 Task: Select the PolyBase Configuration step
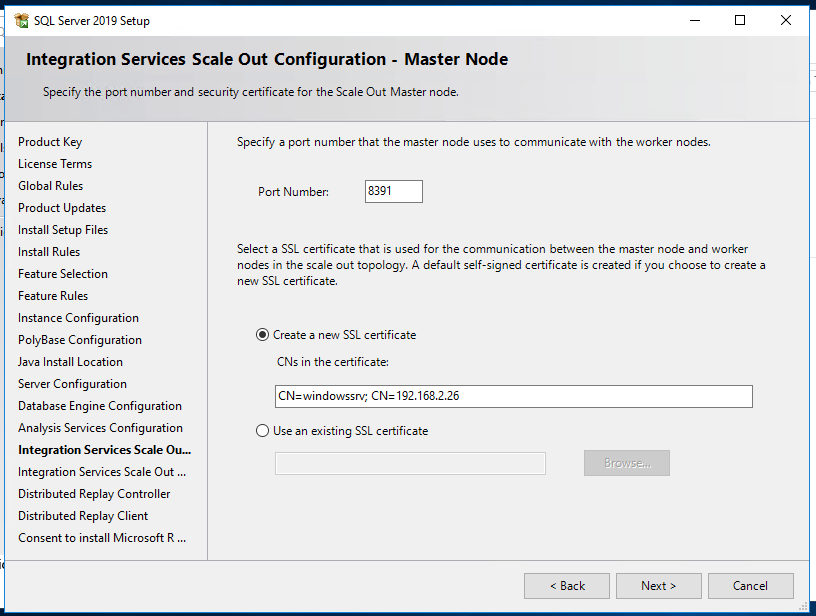[80, 340]
